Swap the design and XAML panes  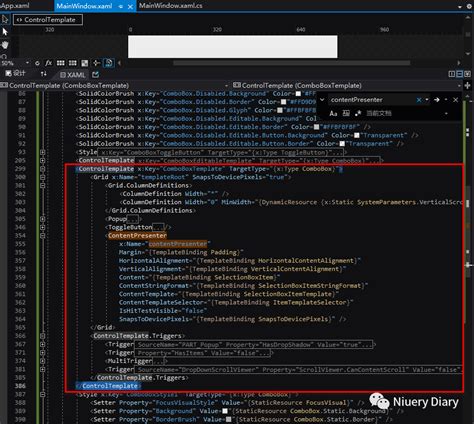coord(44,74)
